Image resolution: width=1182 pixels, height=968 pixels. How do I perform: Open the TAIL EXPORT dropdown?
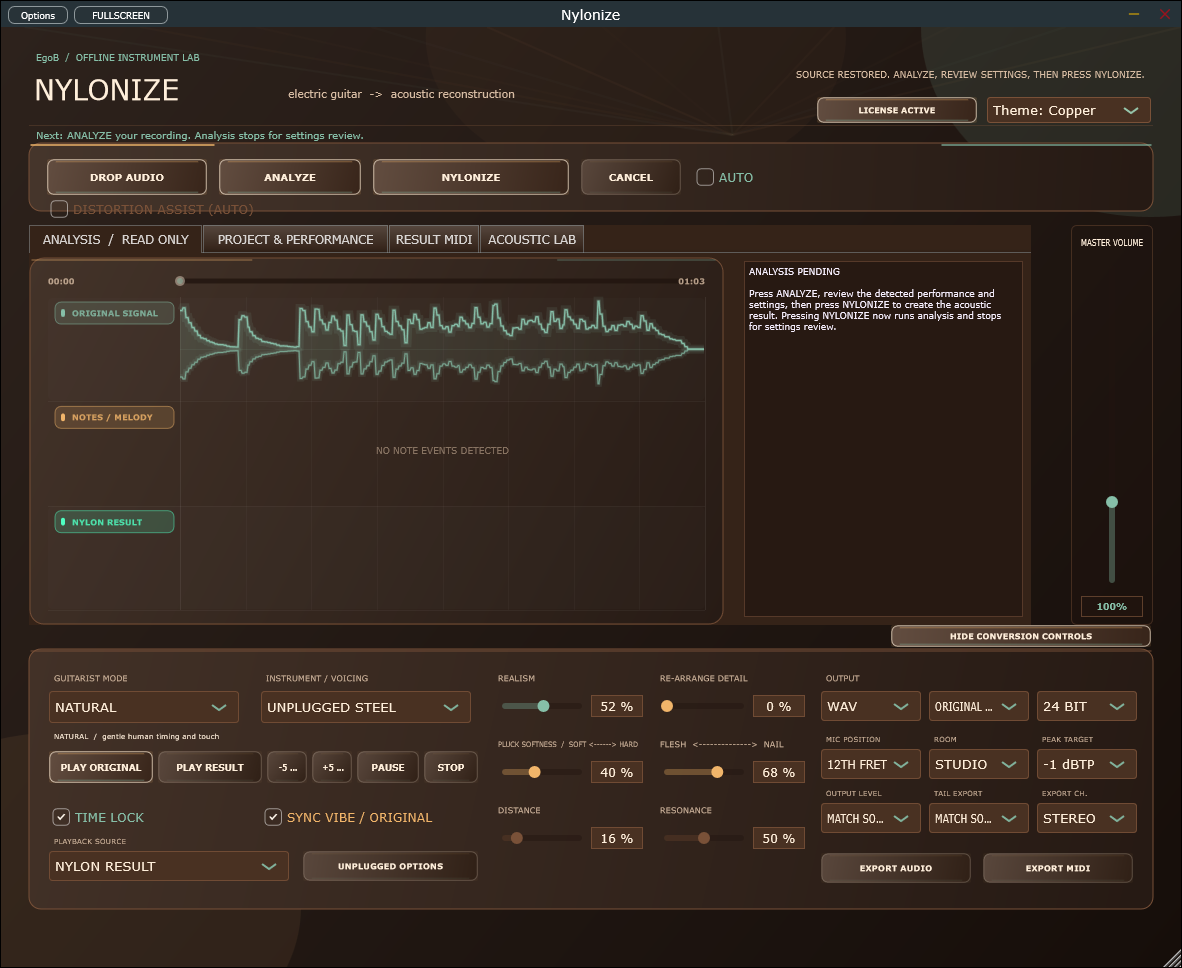point(978,818)
